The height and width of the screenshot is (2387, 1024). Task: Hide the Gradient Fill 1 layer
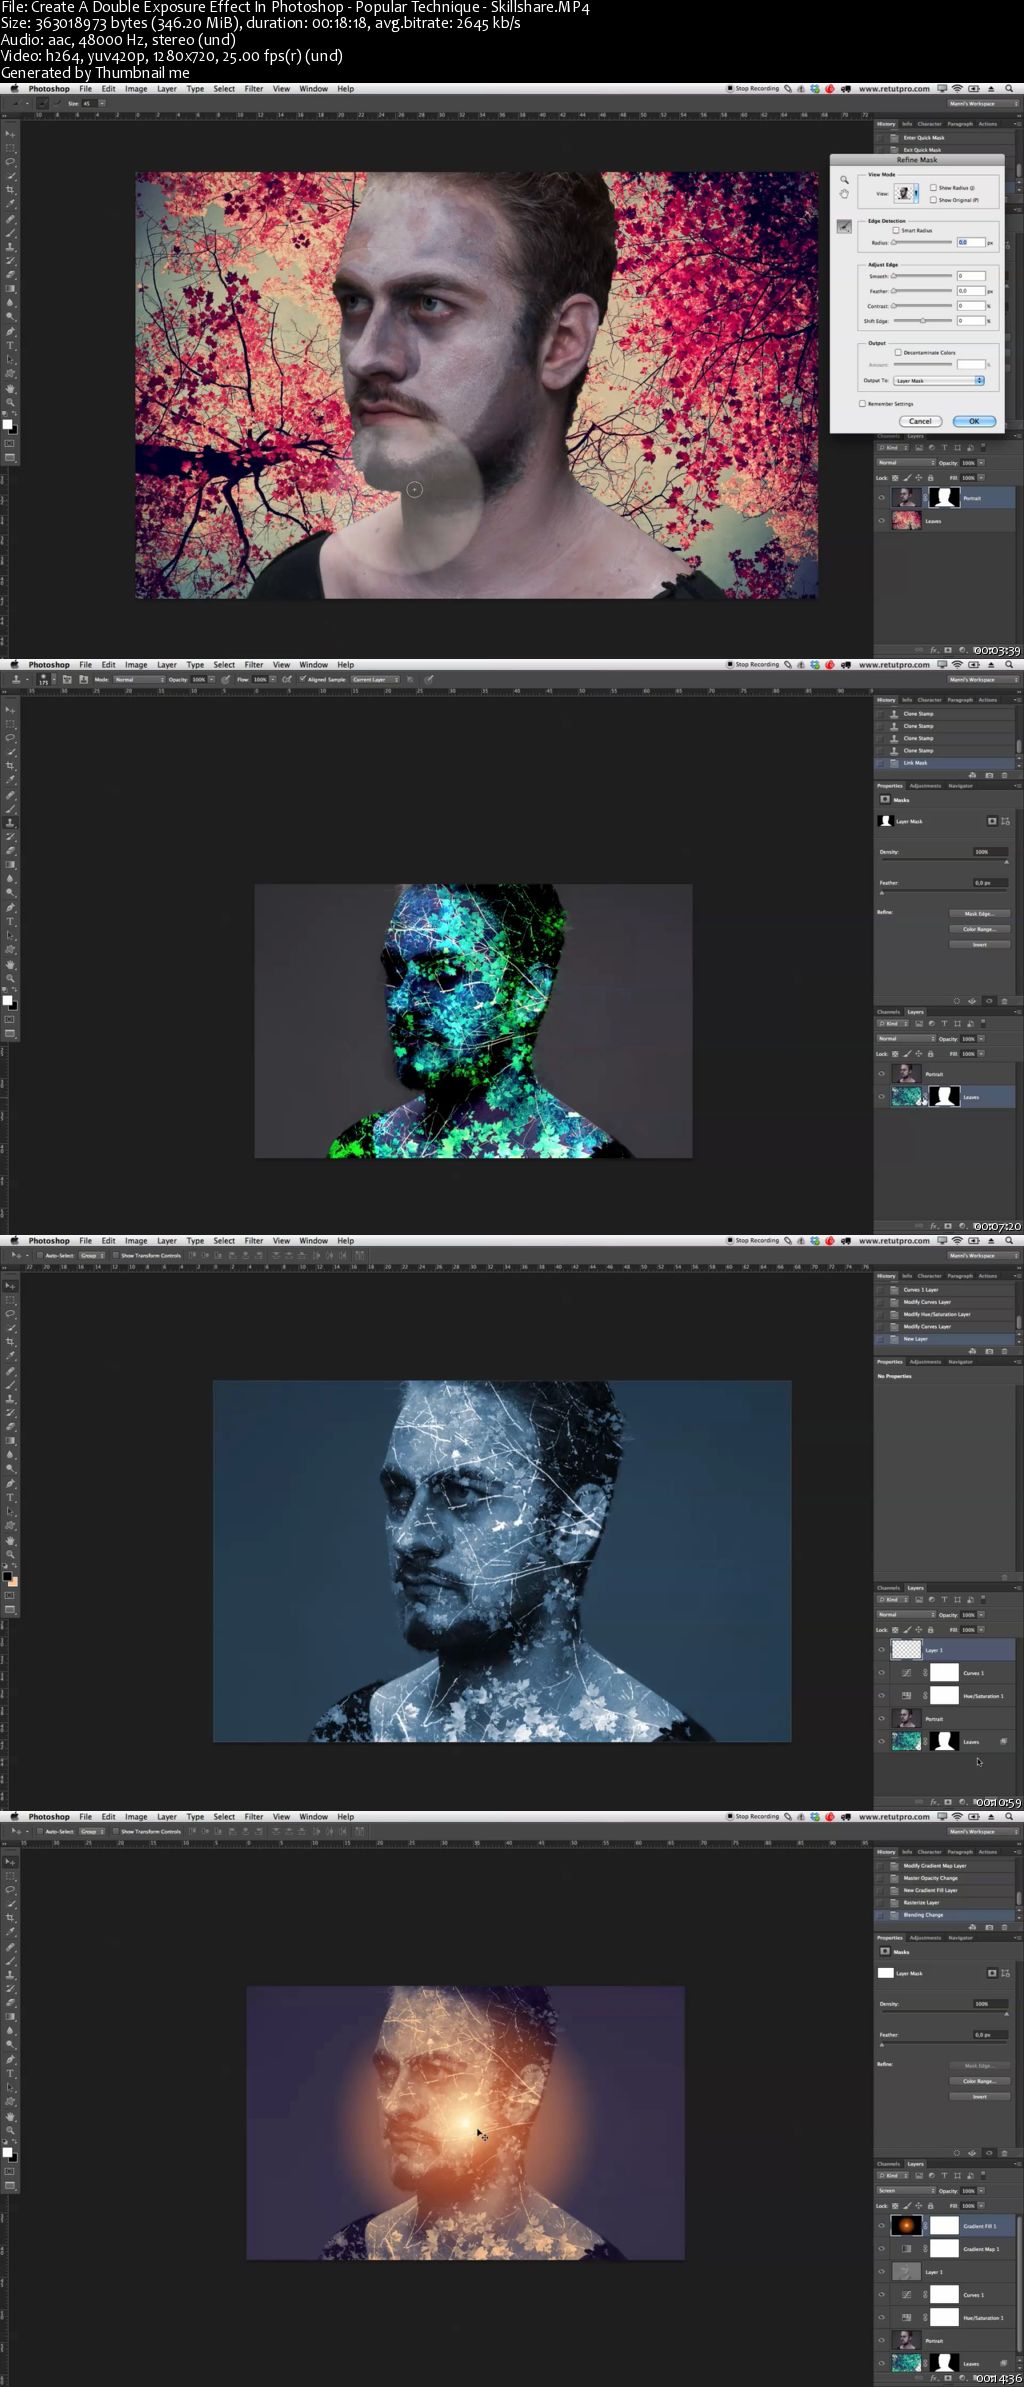[881, 2226]
